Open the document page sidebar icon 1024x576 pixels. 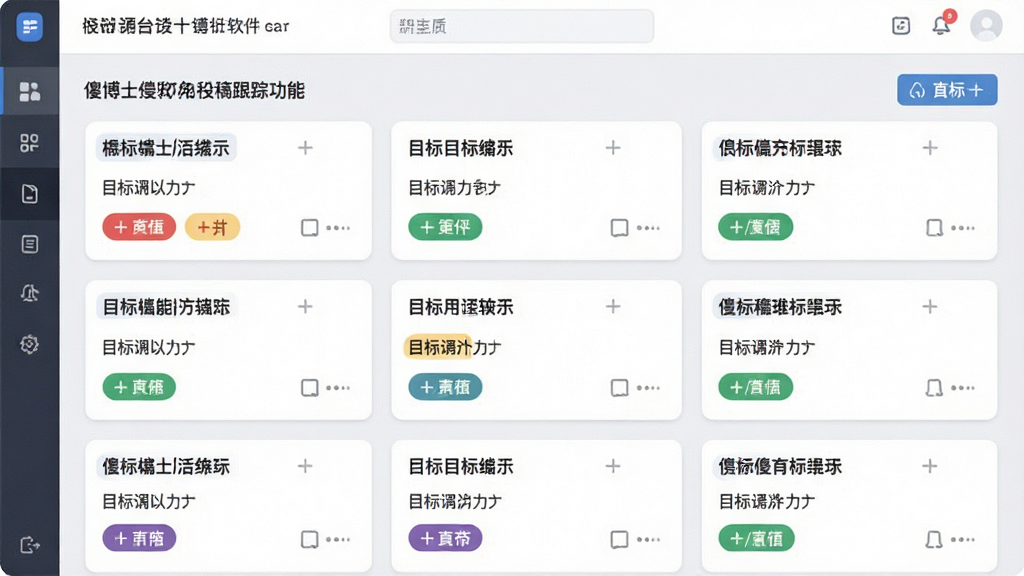(29, 194)
